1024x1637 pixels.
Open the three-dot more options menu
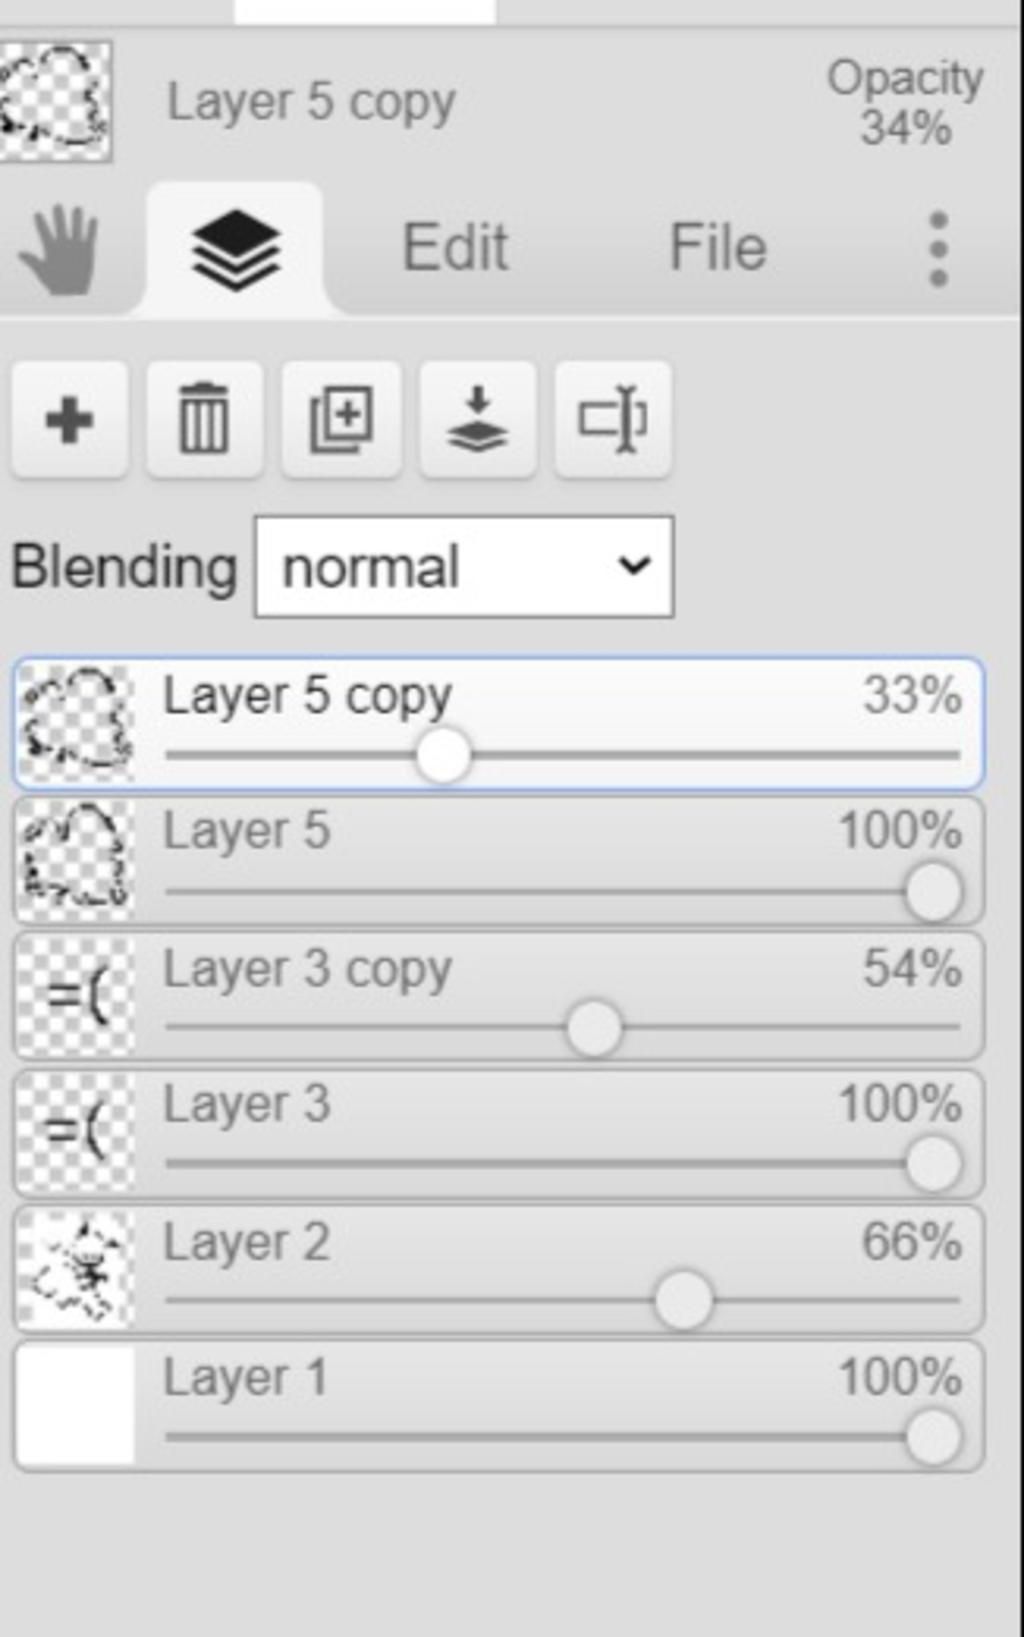938,249
